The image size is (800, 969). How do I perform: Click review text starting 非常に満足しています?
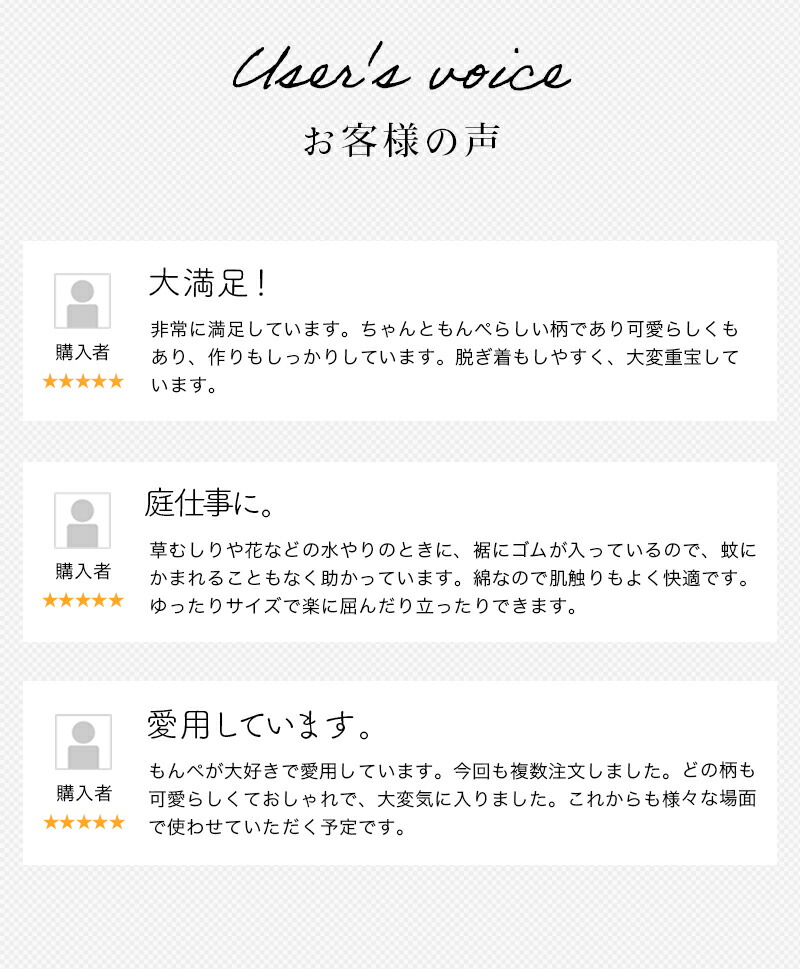(445, 357)
